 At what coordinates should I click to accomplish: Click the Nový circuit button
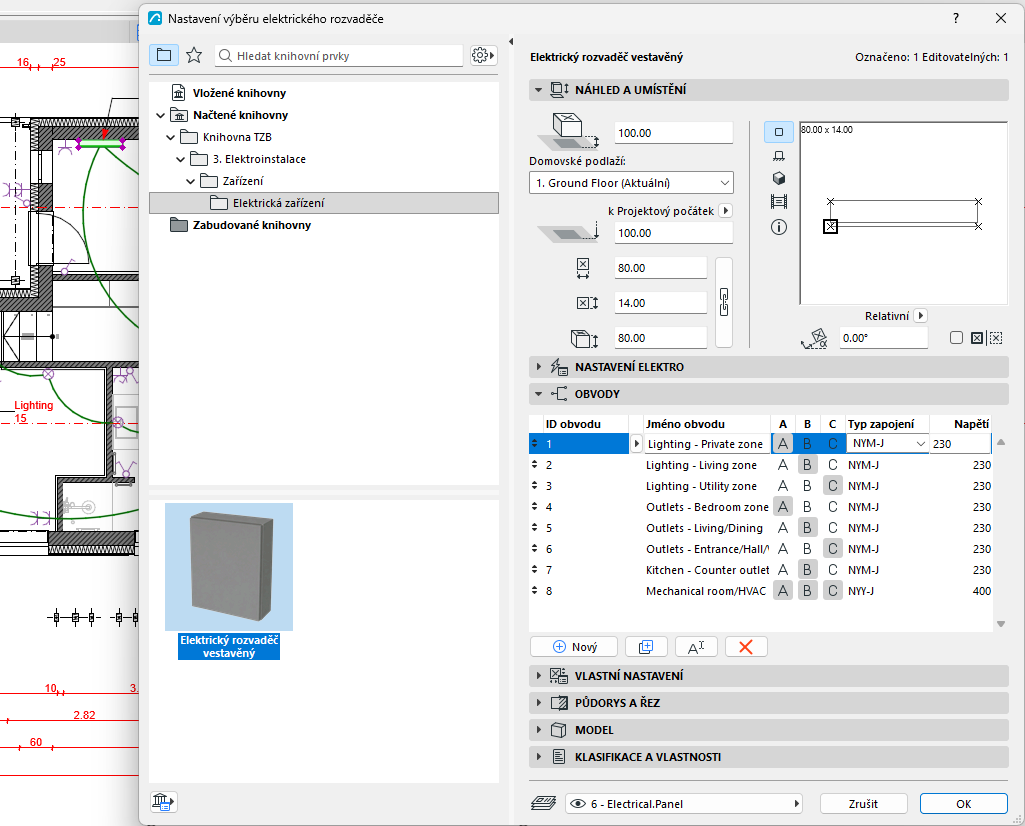574,647
